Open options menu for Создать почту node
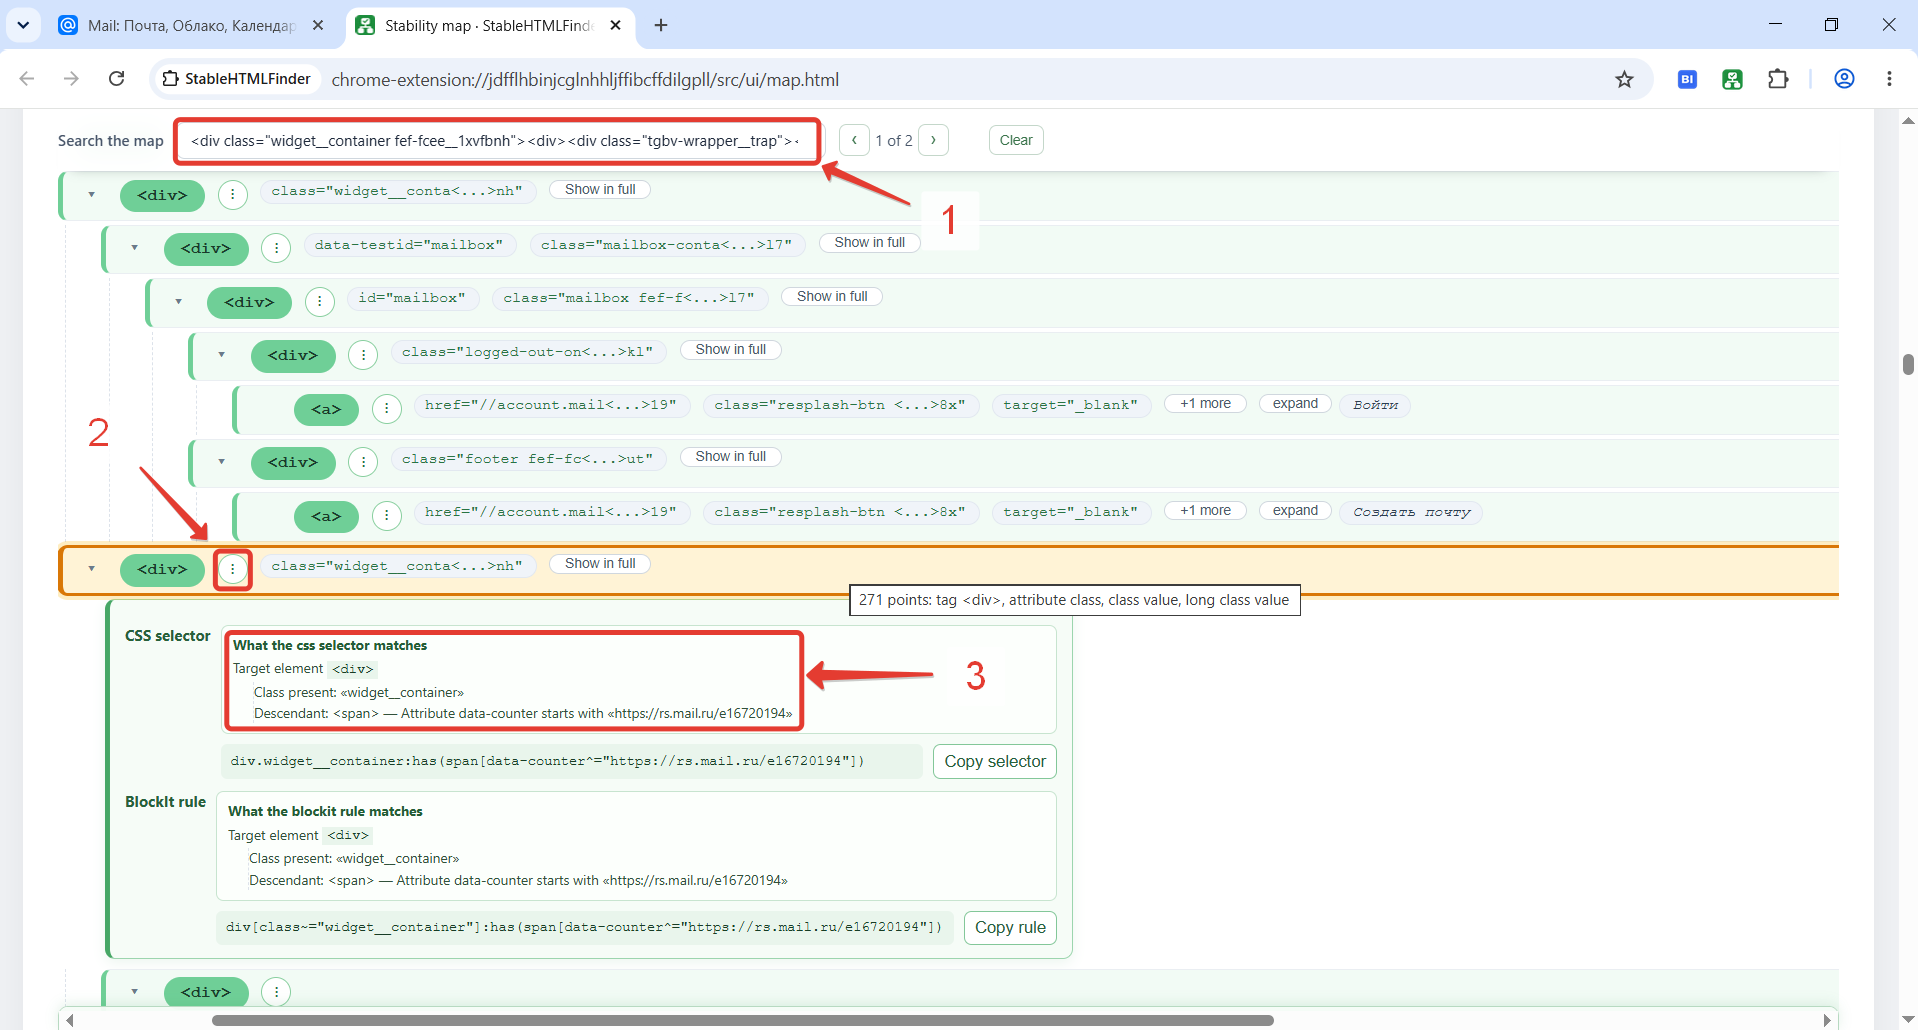 point(387,516)
